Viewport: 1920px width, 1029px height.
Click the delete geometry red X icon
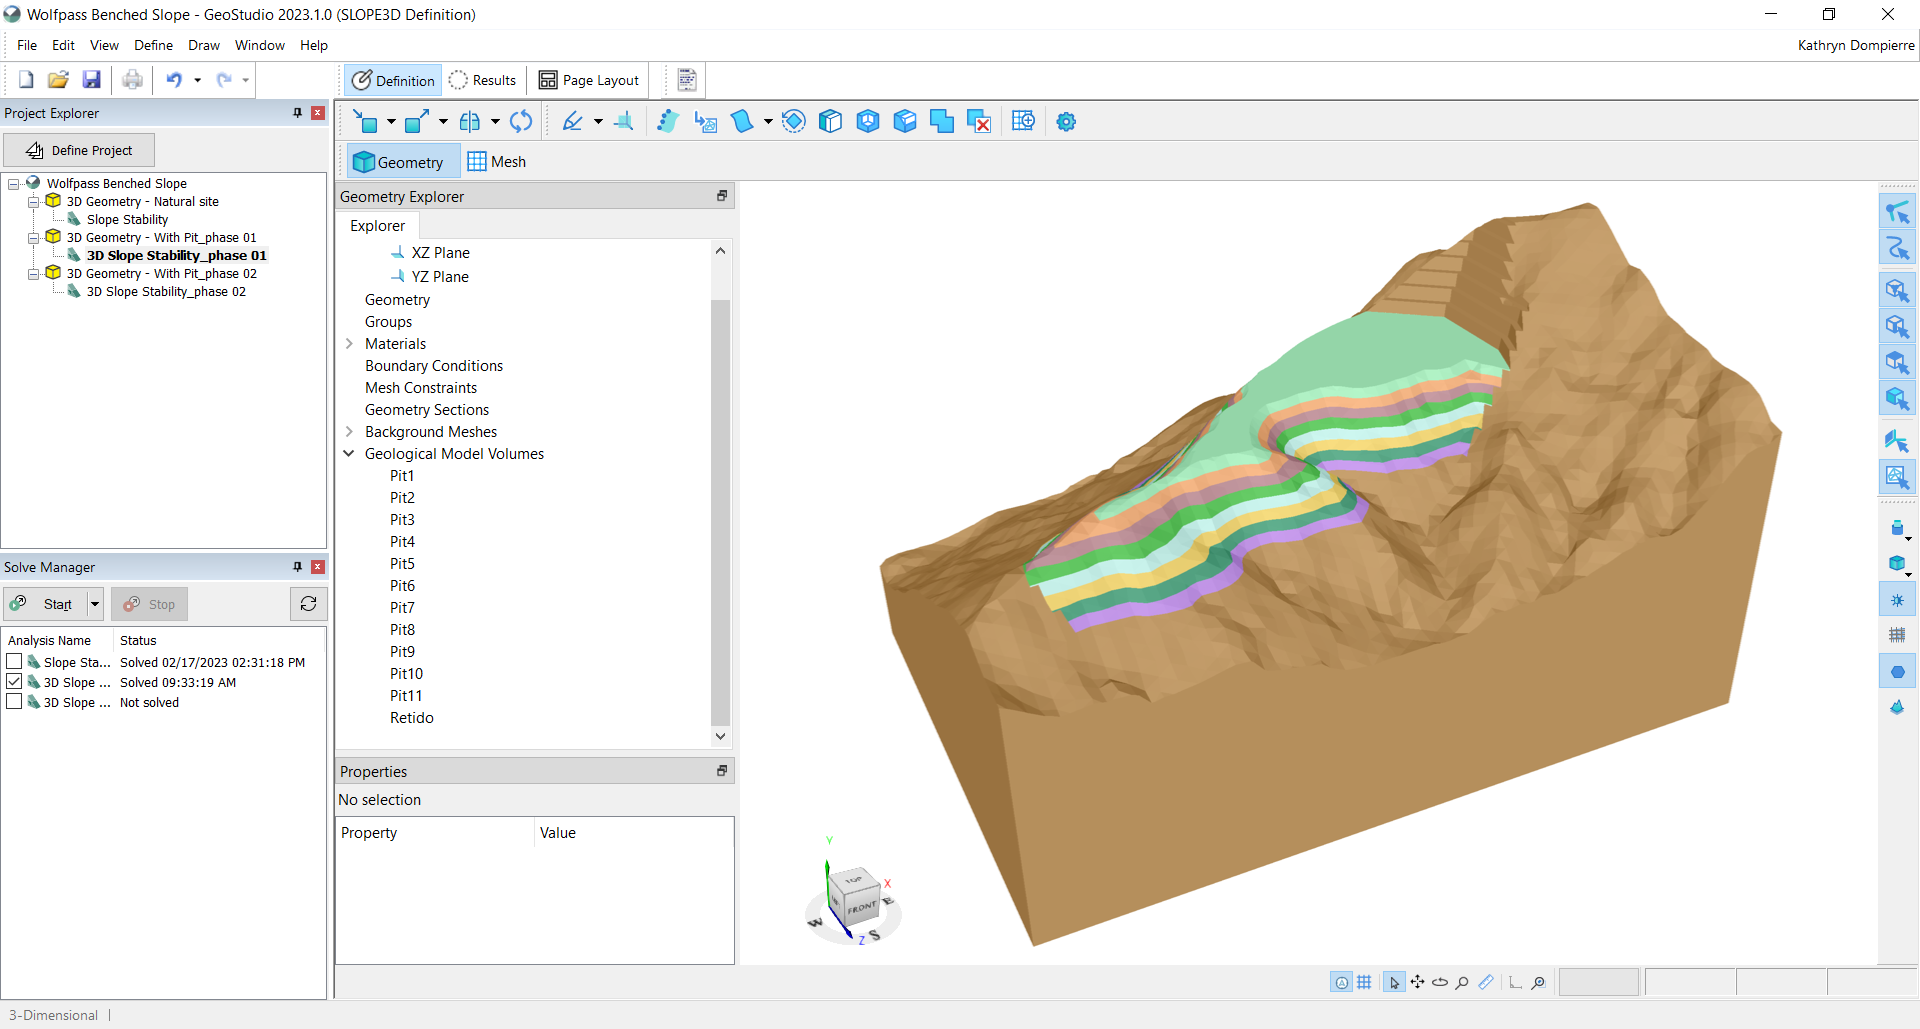979,122
